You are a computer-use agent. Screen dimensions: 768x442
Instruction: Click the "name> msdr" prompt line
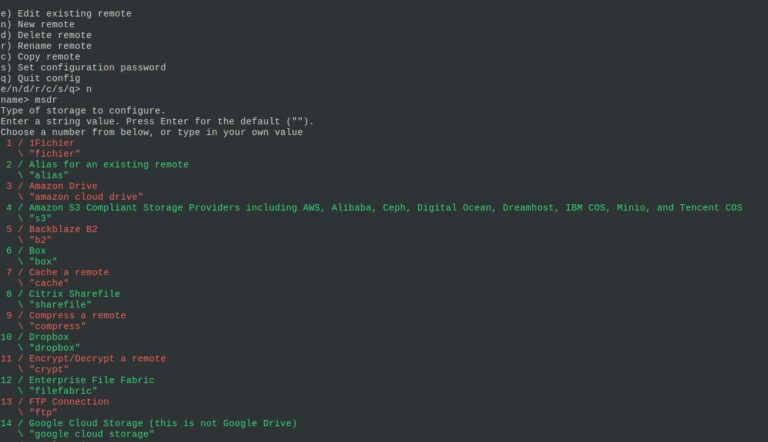(x=28, y=100)
